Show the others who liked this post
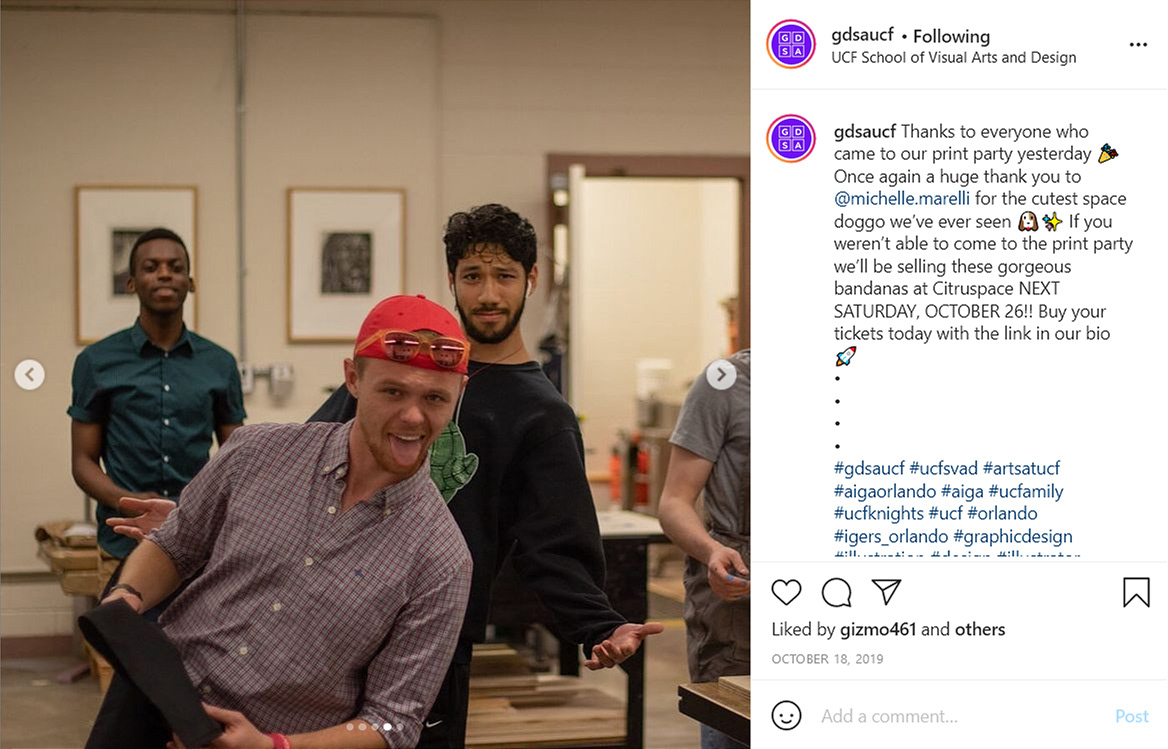1168x749 pixels. point(980,629)
